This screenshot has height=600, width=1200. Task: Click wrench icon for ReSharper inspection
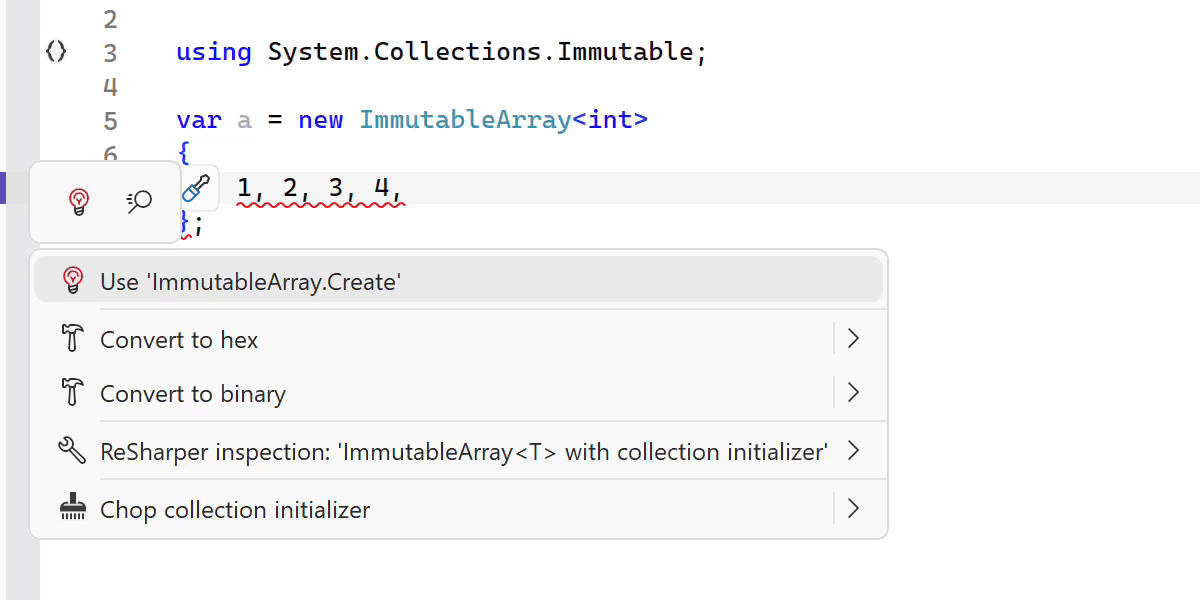(72, 452)
